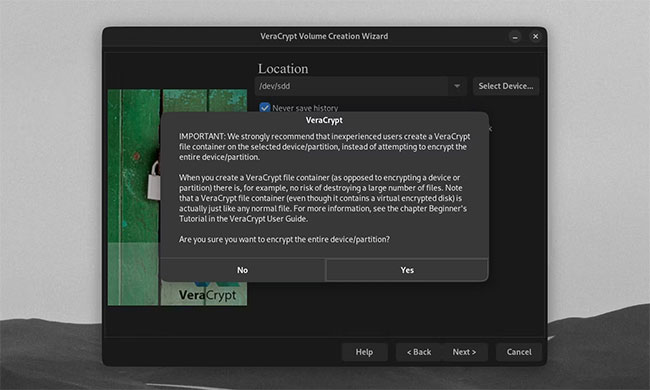
Task: Close the VeraCrypt Volume Creation Wizard
Action: click(x=535, y=36)
